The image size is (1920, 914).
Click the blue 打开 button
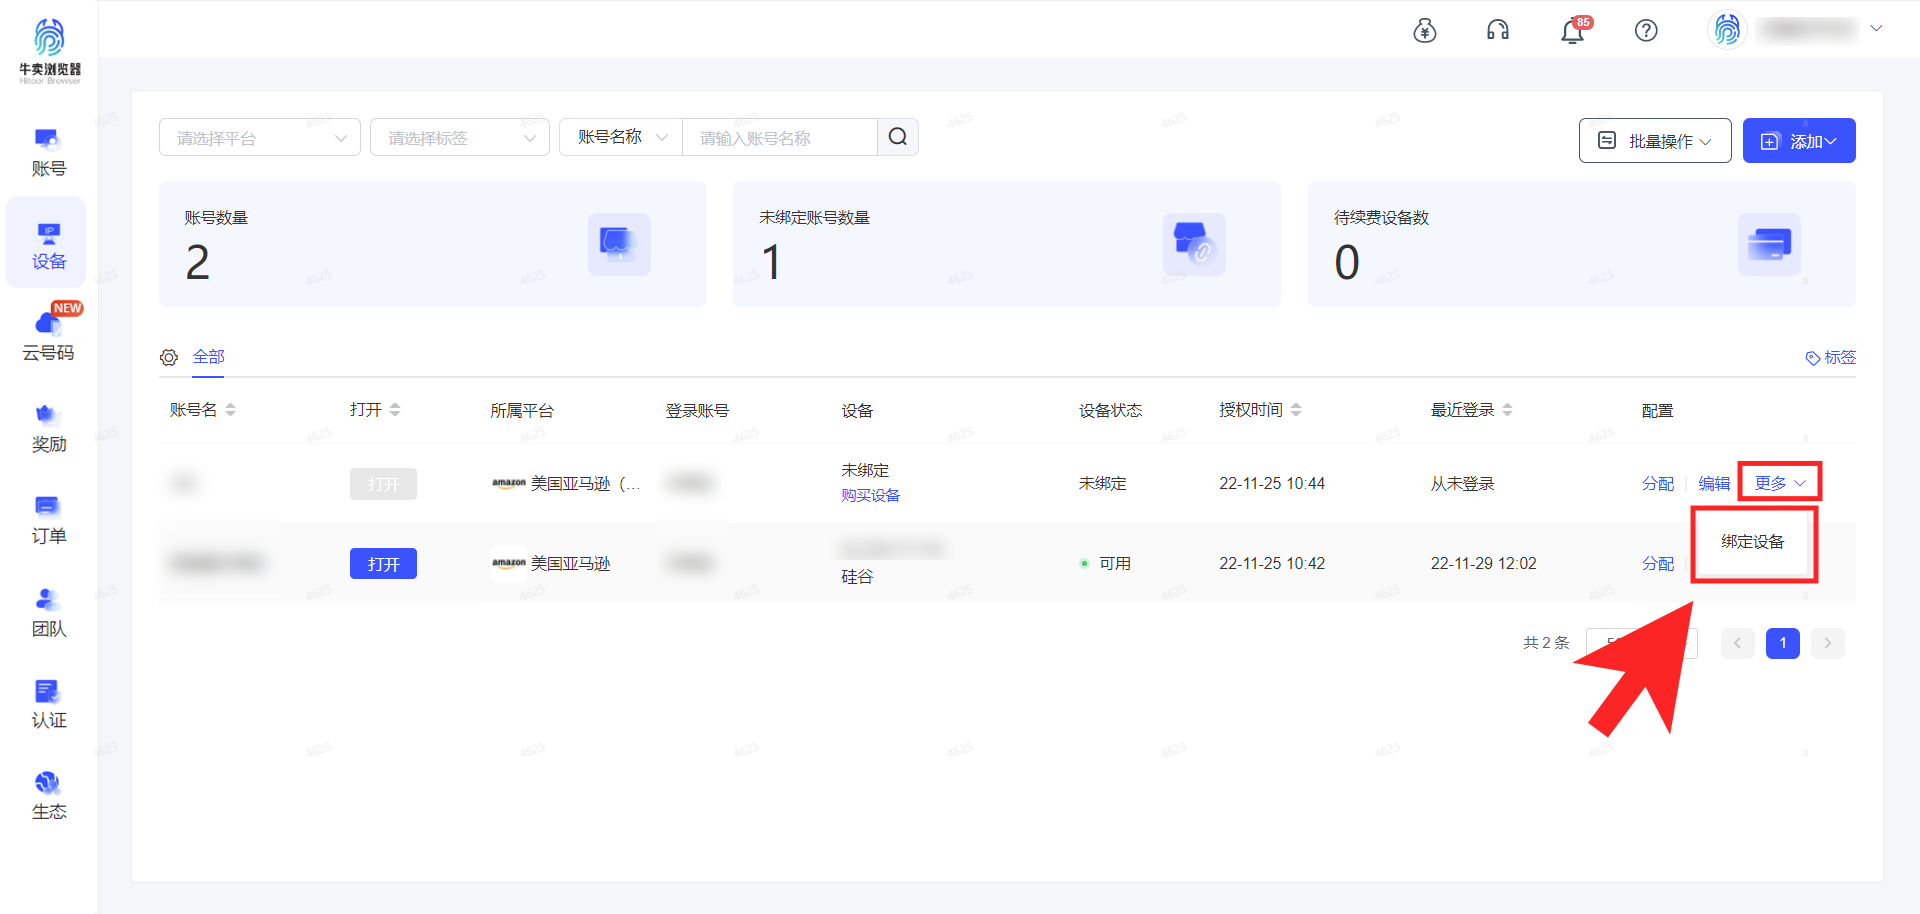click(383, 564)
